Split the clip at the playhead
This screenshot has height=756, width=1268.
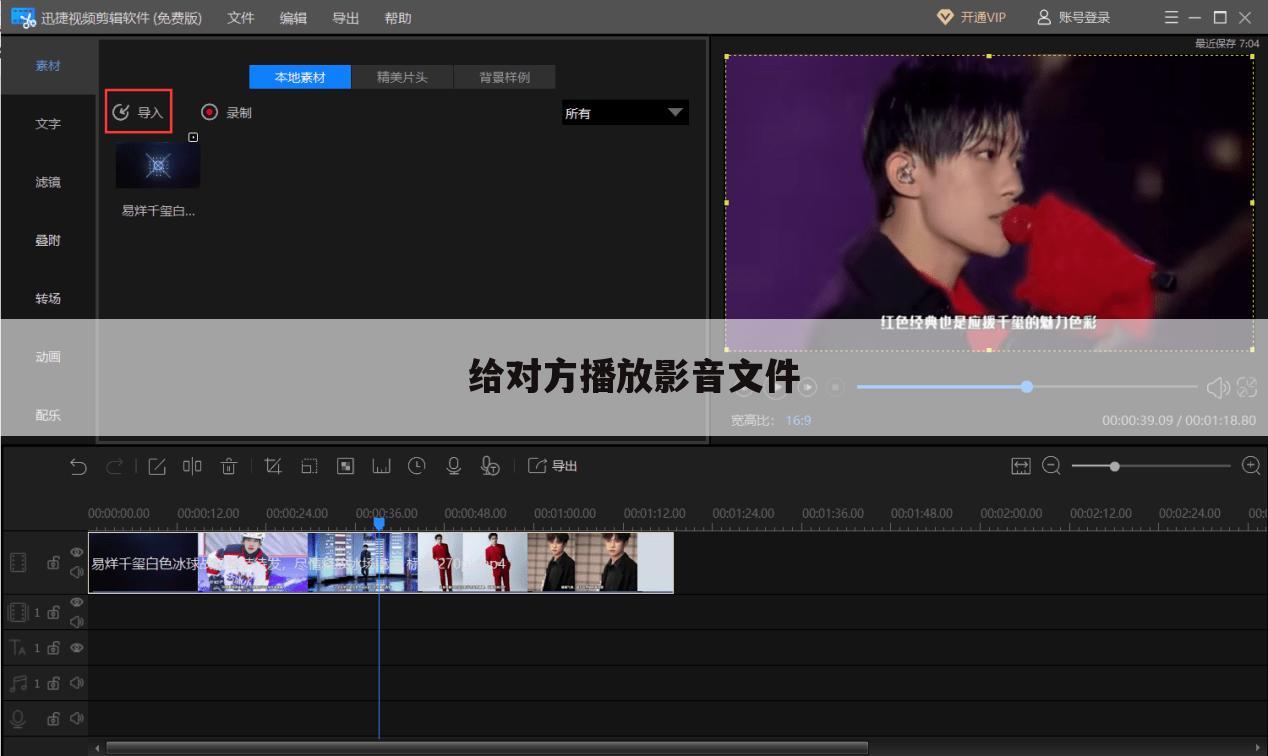(x=192, y=466)
